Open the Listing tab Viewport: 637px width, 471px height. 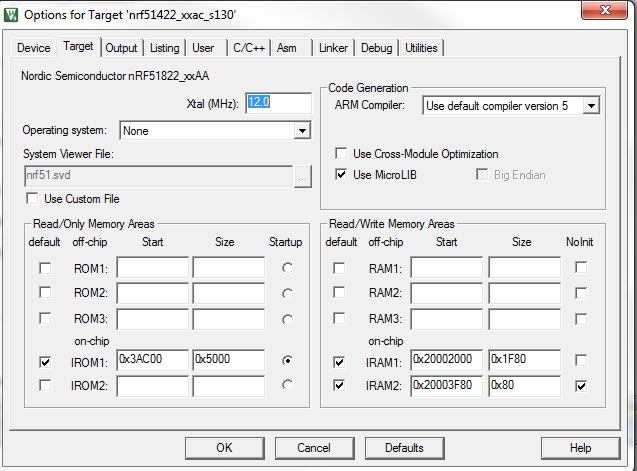[x=165, y=48]
